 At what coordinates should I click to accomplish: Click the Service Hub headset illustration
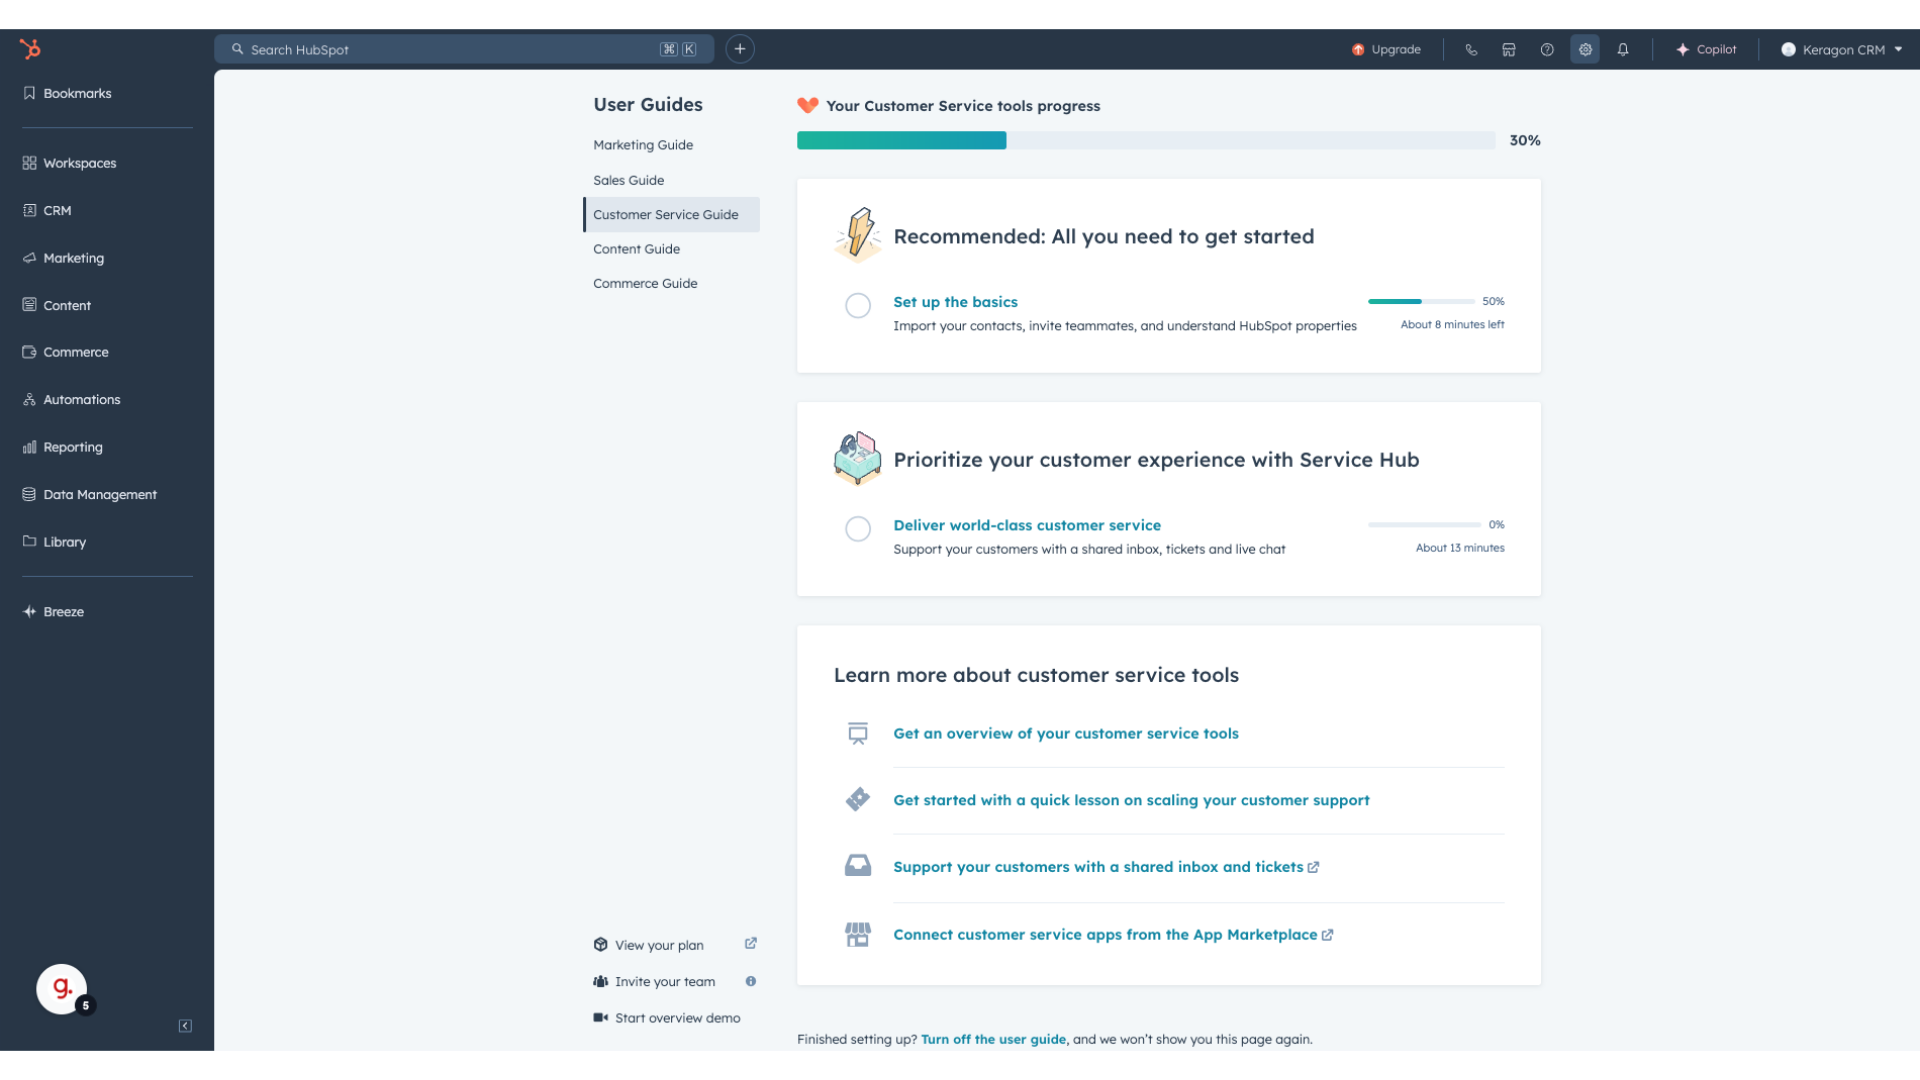click(x=858, y=458)
